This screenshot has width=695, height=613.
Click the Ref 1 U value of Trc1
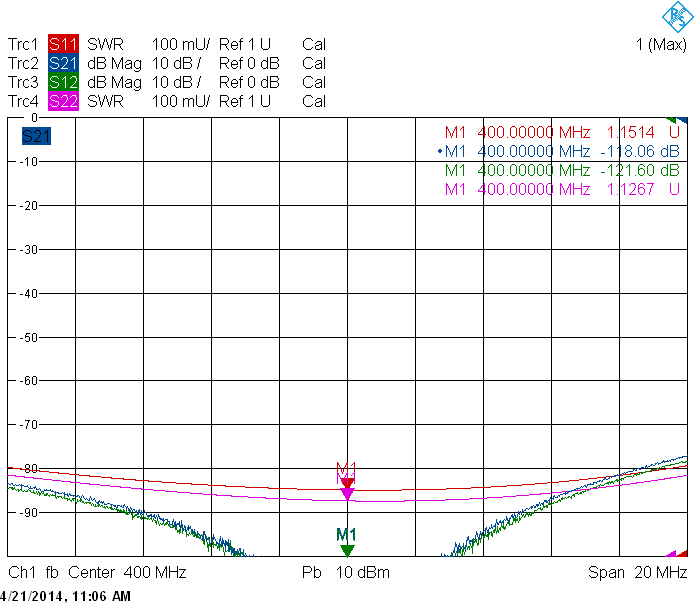tap(245, 44)
